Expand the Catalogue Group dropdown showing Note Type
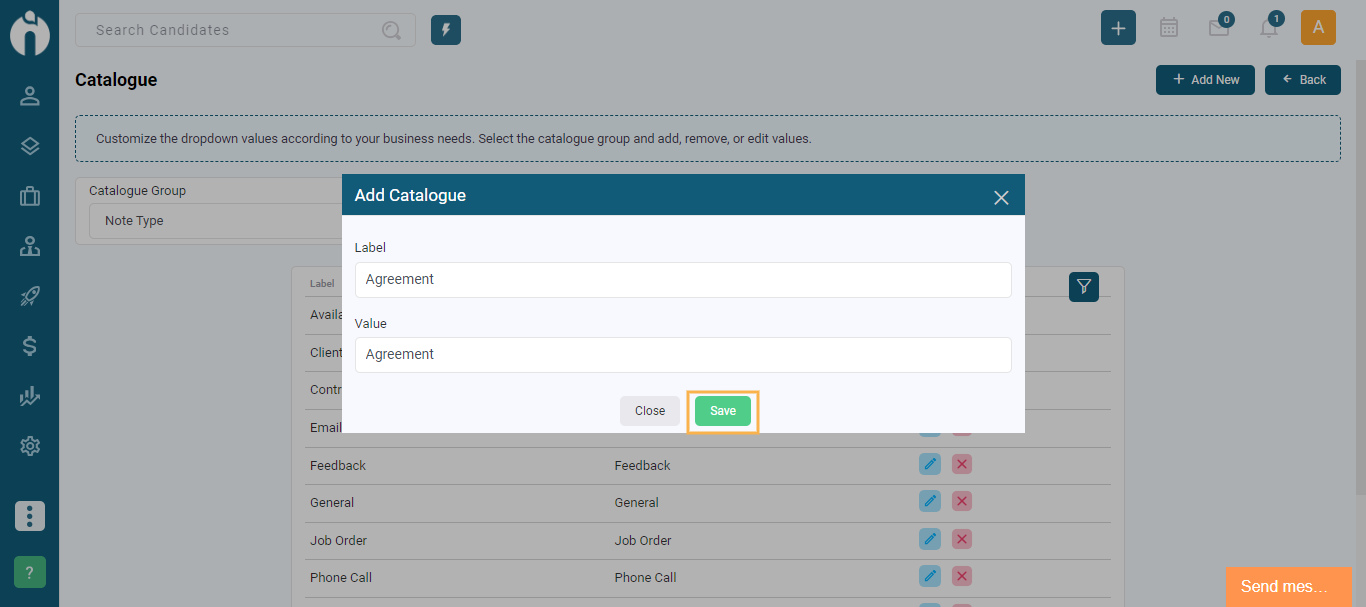Screen dimensions: 1366x607 click(216, 221)
